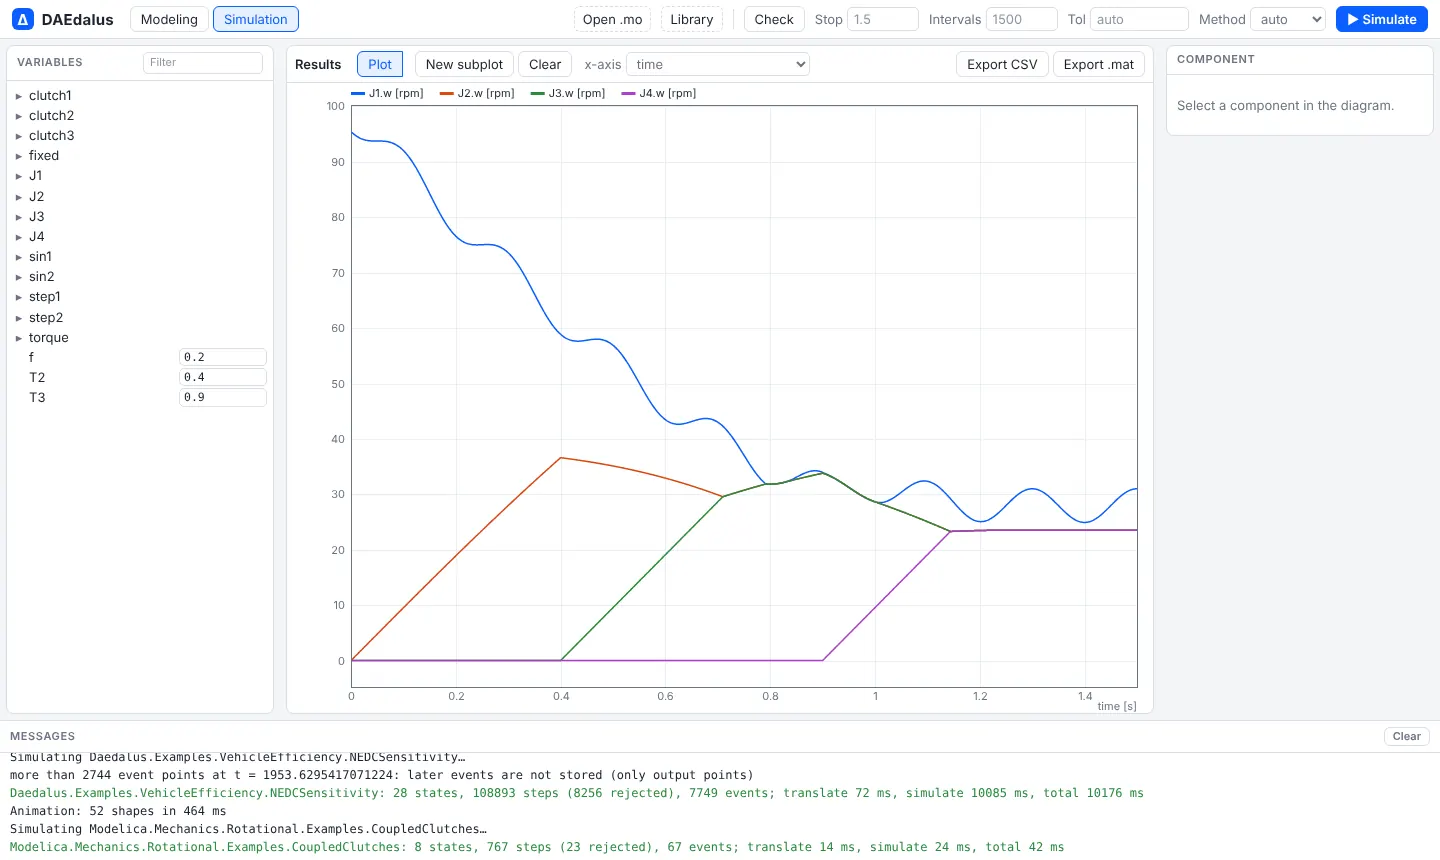Edit the T2 parameter value
The height and width of the screenshot is (860, 1440).
click(x=223, y=377)
